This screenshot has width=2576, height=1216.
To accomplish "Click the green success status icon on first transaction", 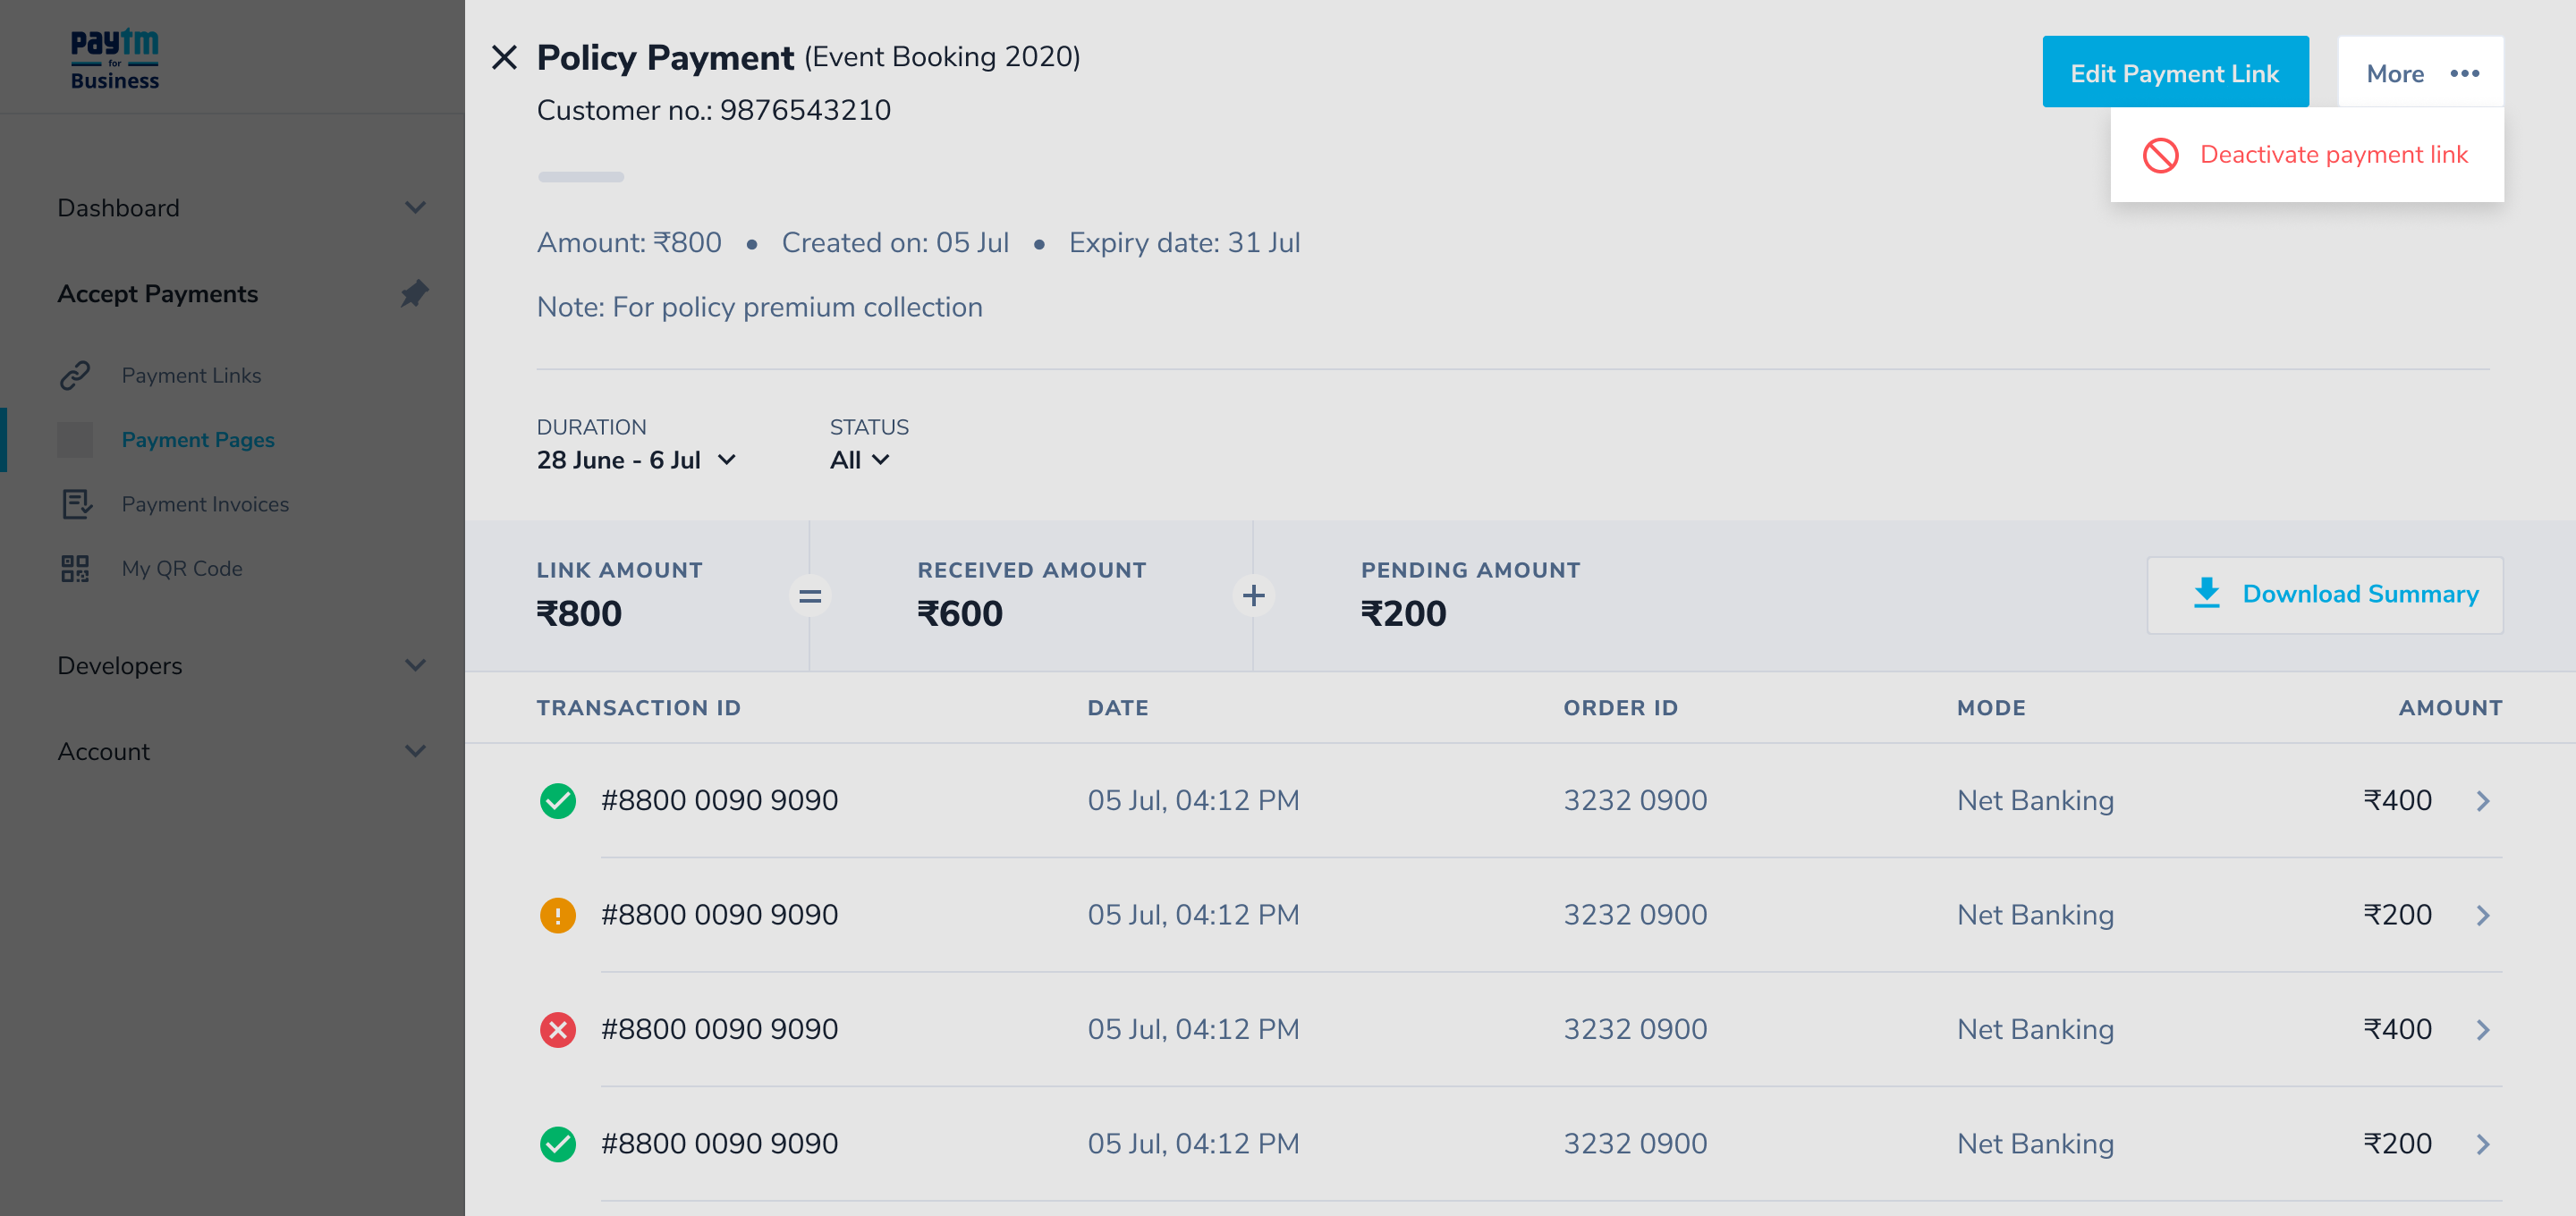I will (x=558, y=799).
